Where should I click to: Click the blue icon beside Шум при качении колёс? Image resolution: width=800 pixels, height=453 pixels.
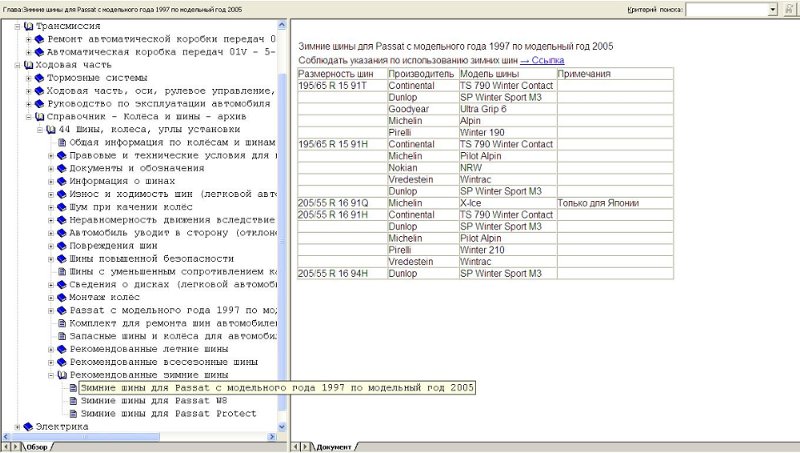62,207
